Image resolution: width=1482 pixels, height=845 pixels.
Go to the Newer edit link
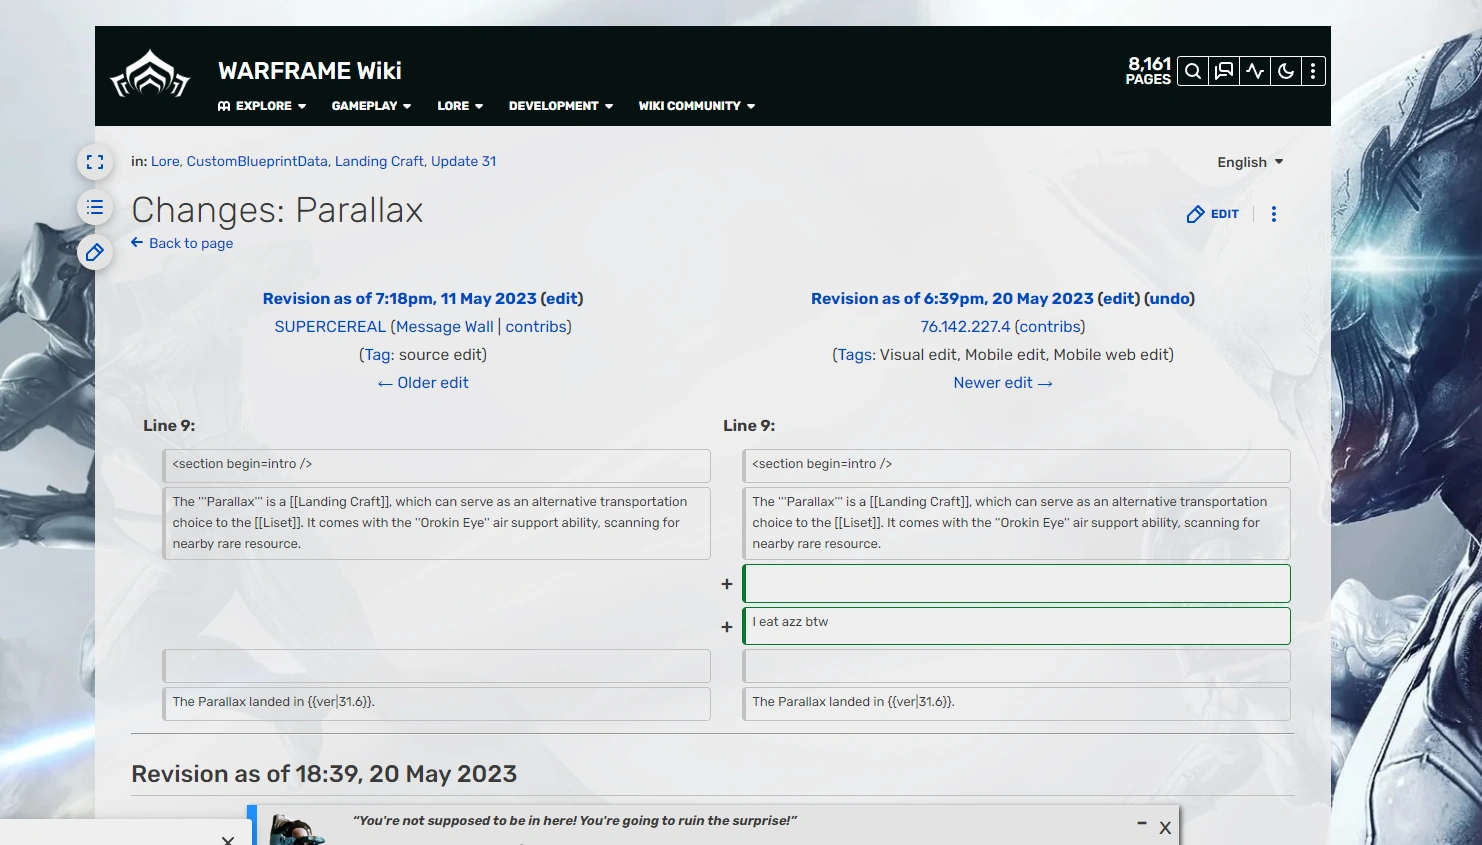click(1003, 383)
